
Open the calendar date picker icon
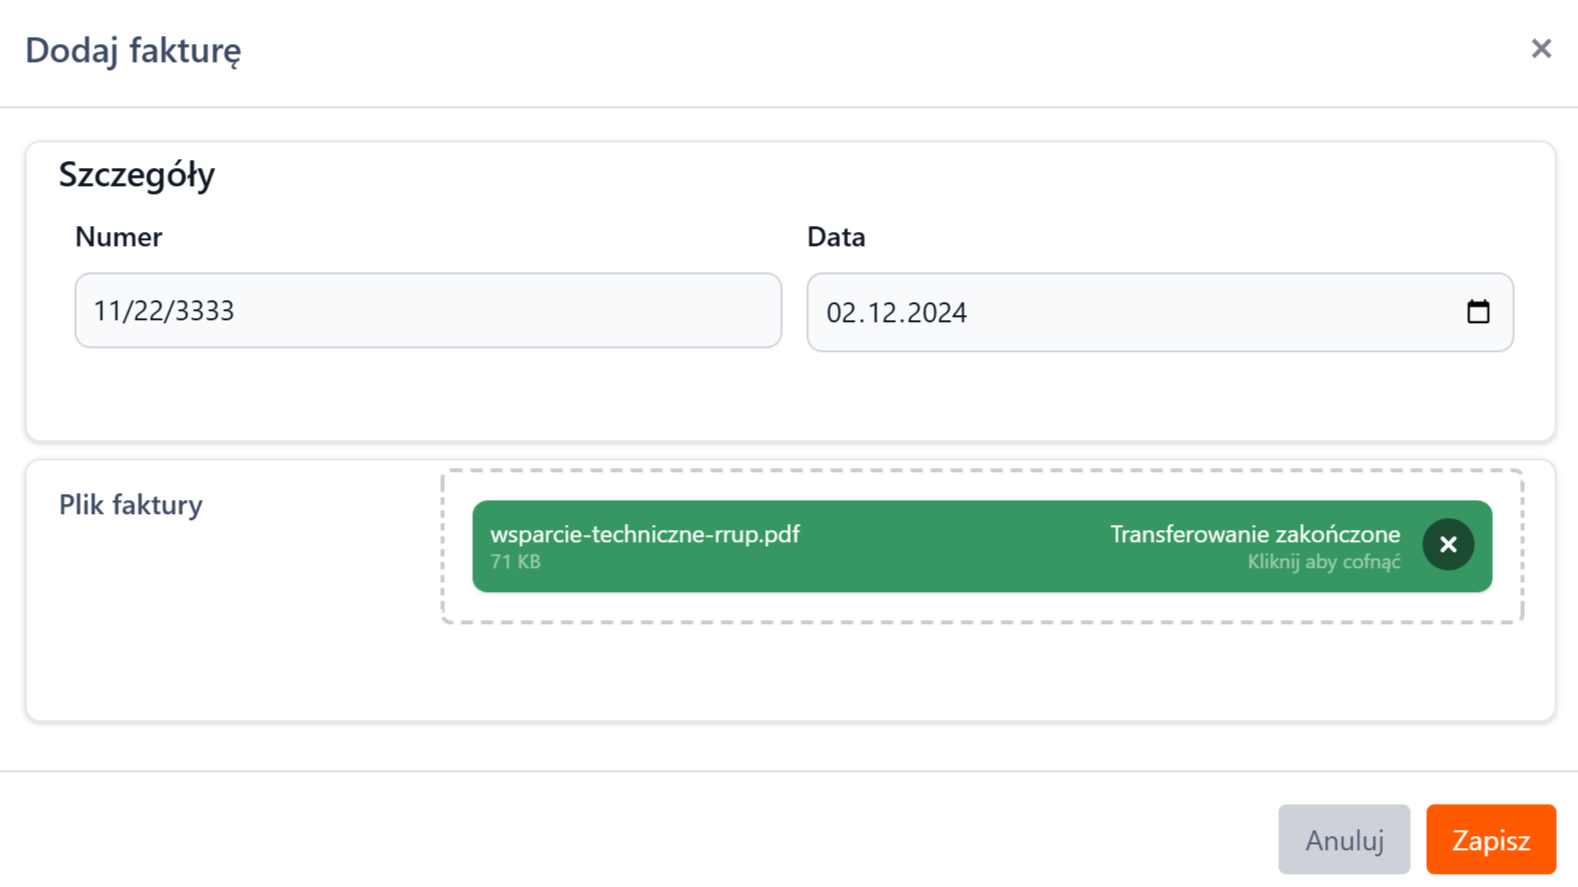(1478, 312)
